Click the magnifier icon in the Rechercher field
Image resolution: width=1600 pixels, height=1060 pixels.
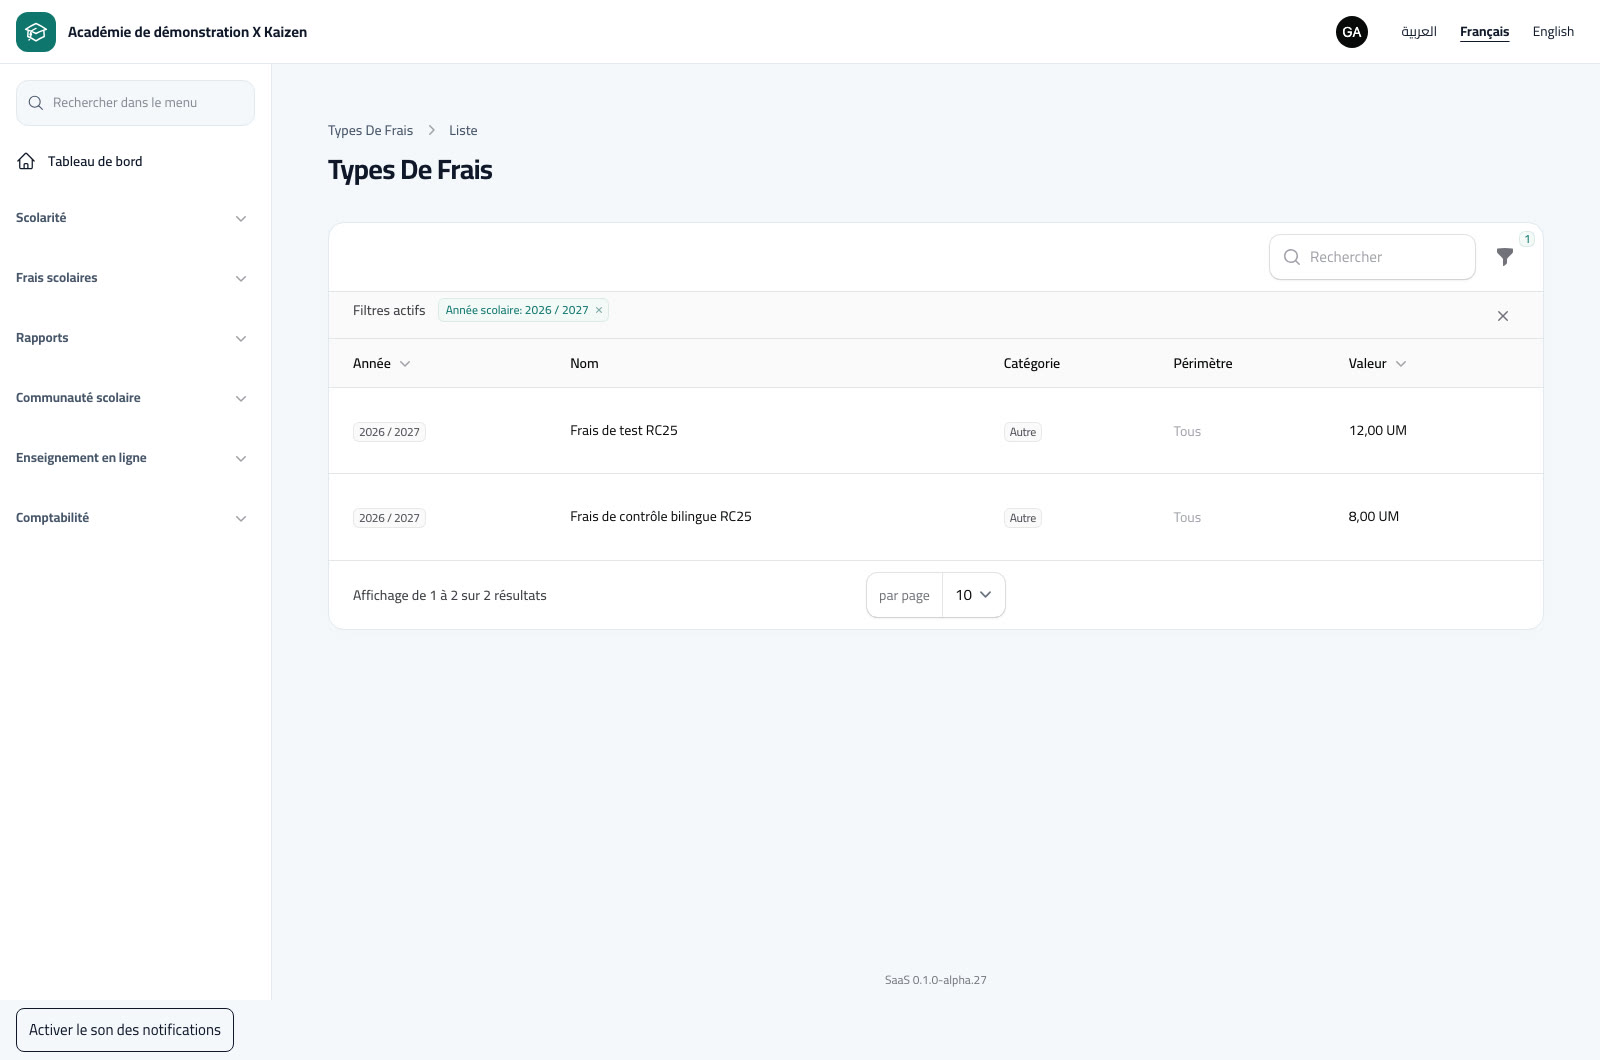pos(1292,257)
